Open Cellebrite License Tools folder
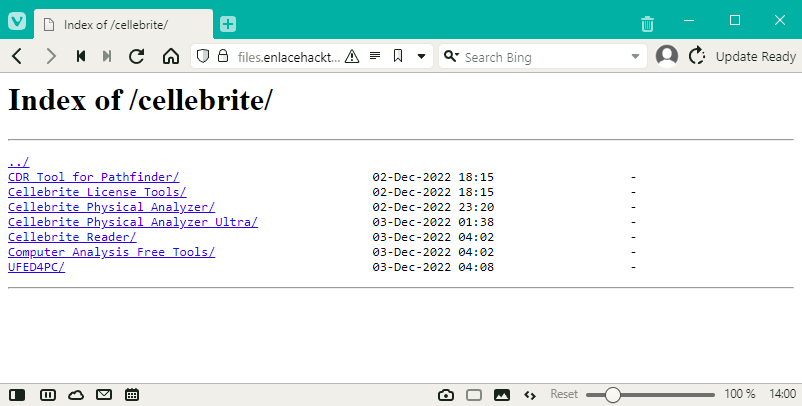This screenshot has height=406, width=802. (97, 192)
